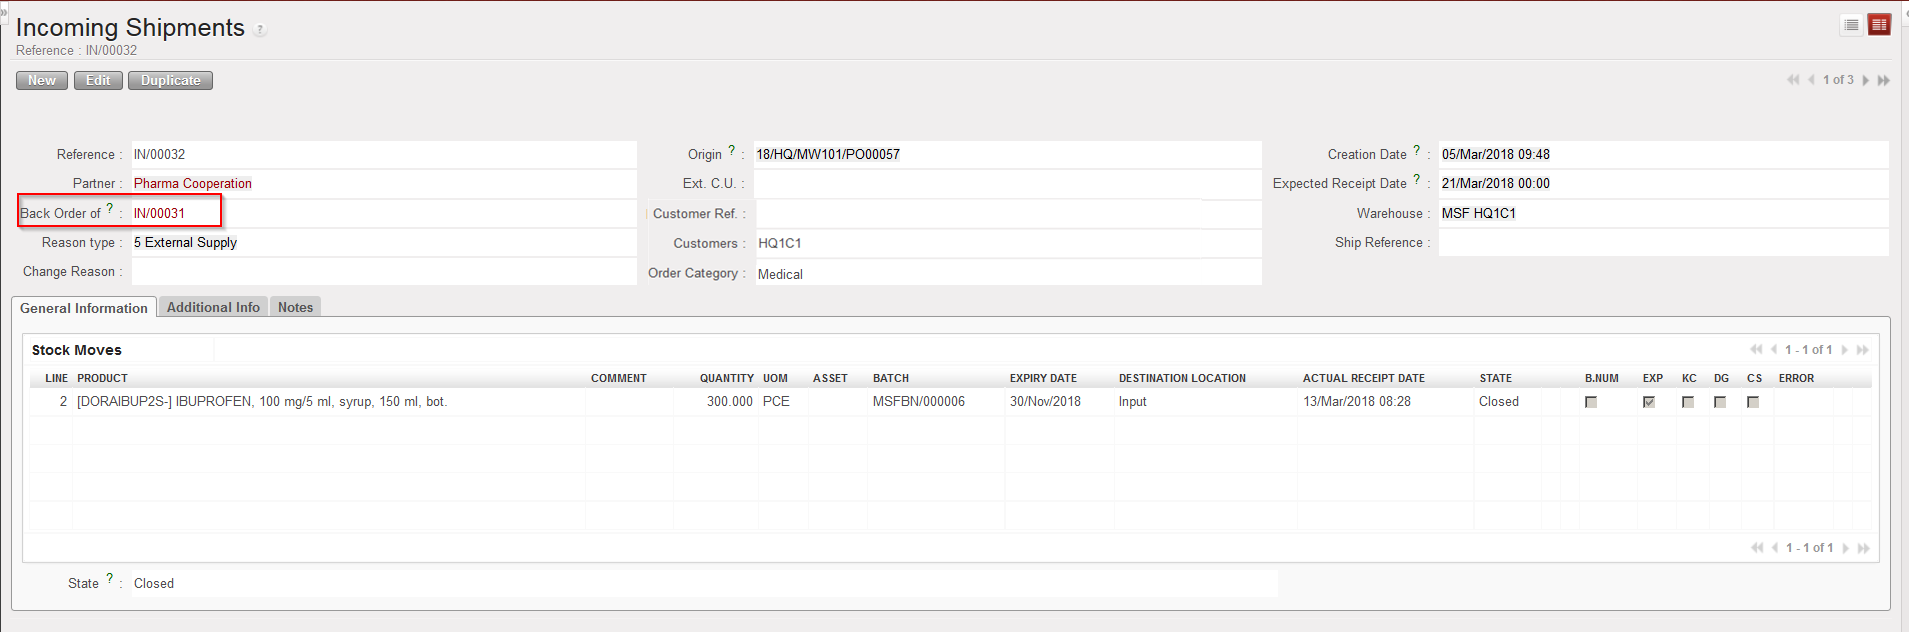Click Expected Receipt Date help question mark

click(1416, 179)
